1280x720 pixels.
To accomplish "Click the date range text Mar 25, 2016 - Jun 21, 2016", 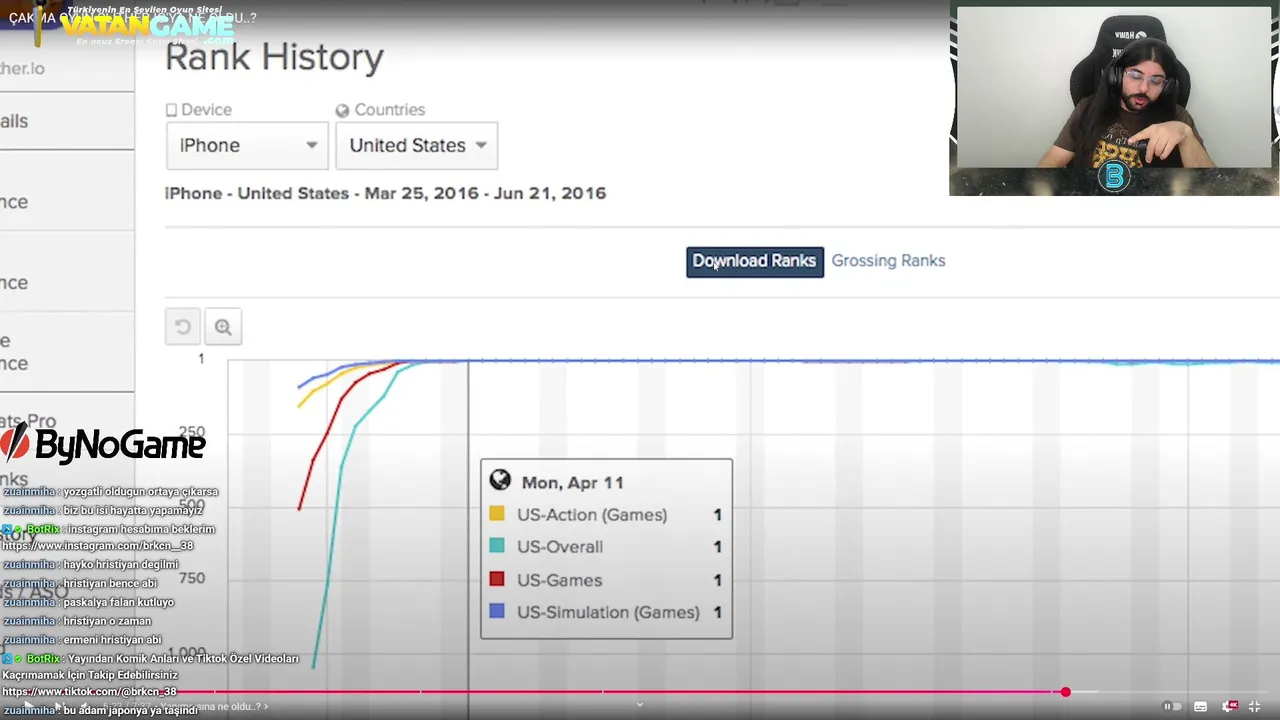I will [485, 193].
